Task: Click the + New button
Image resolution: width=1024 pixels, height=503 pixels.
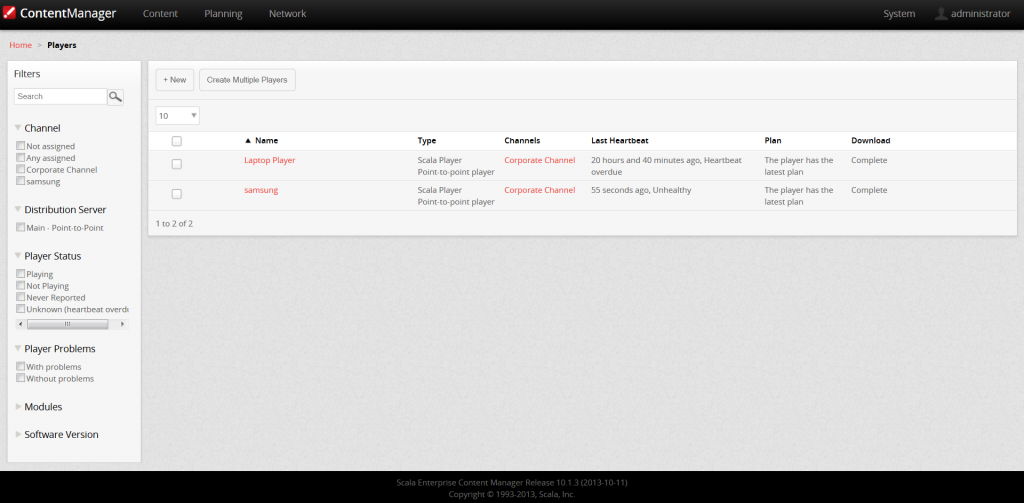Action: 174,80
